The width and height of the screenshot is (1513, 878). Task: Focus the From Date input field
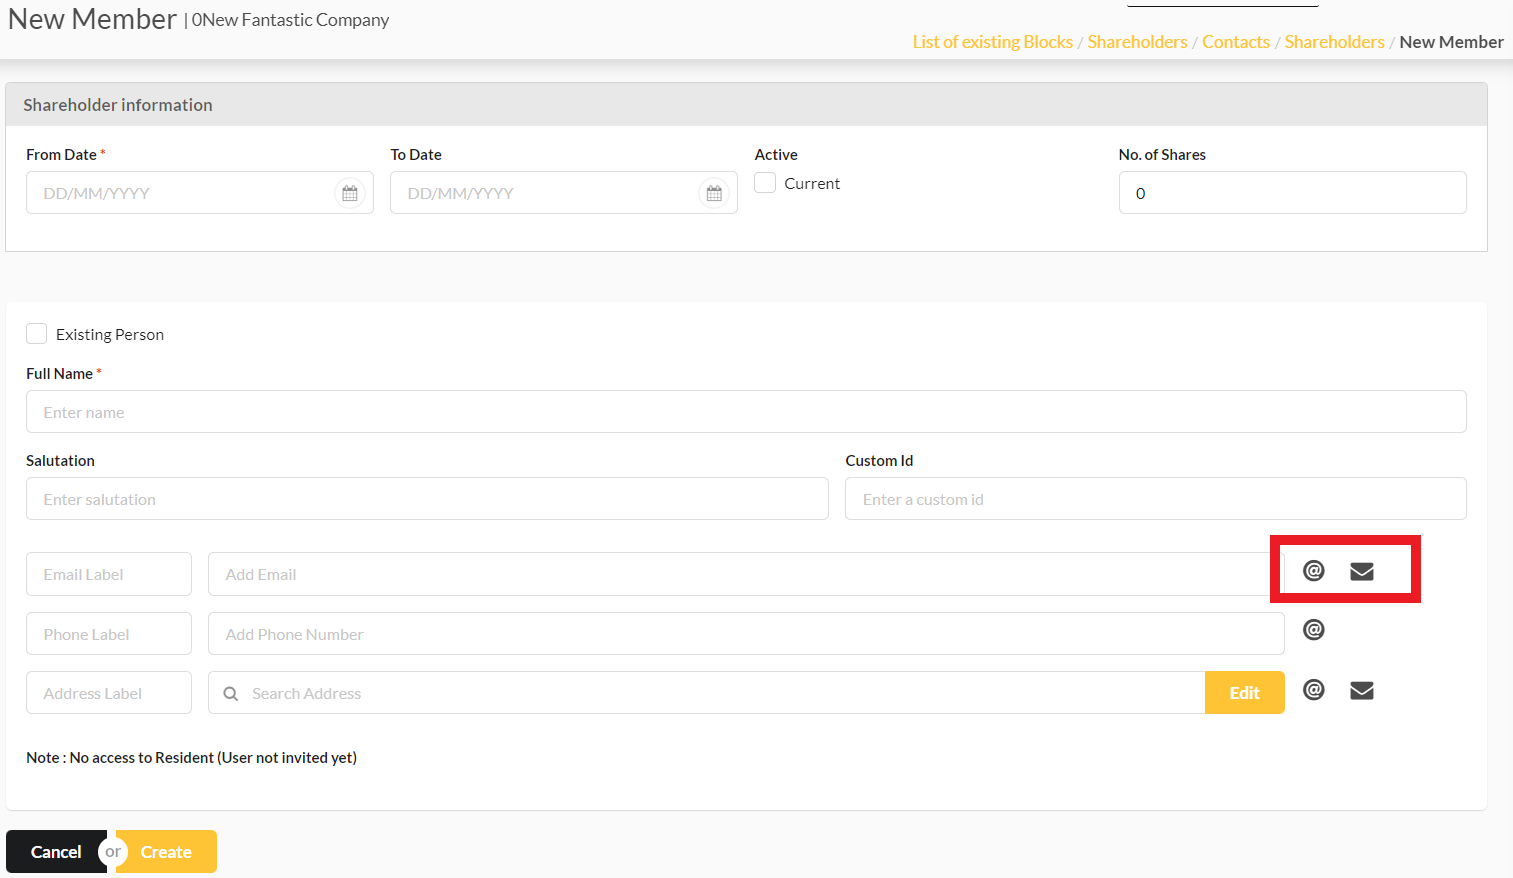(200, 193)
